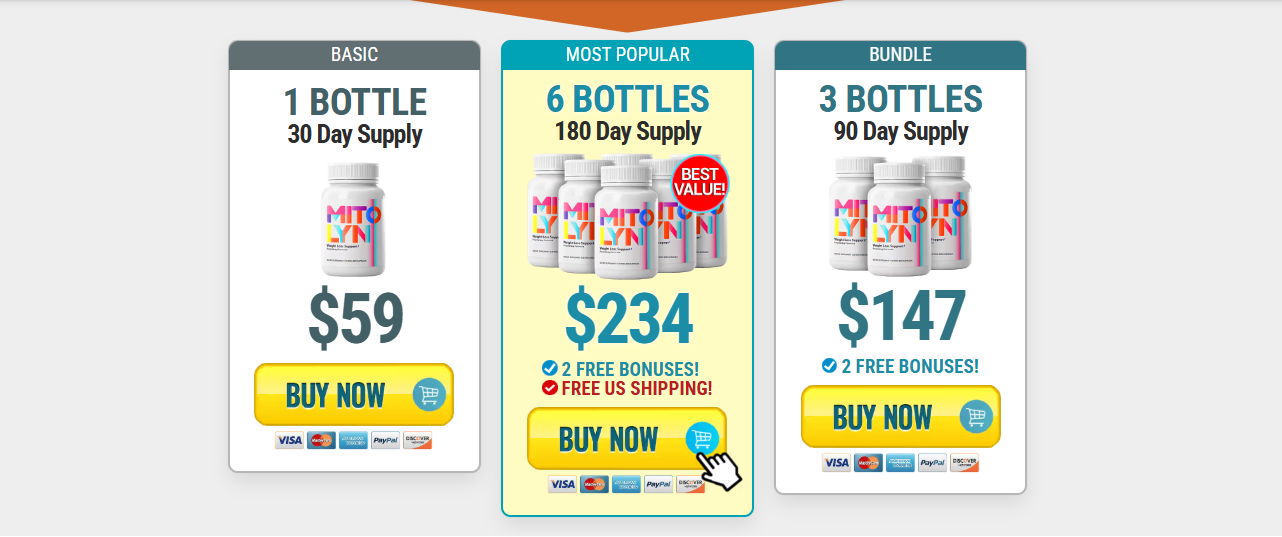Screen dimensions: 1282x537
Task: Select the Bundle header tab
Action: pos(900,55)
